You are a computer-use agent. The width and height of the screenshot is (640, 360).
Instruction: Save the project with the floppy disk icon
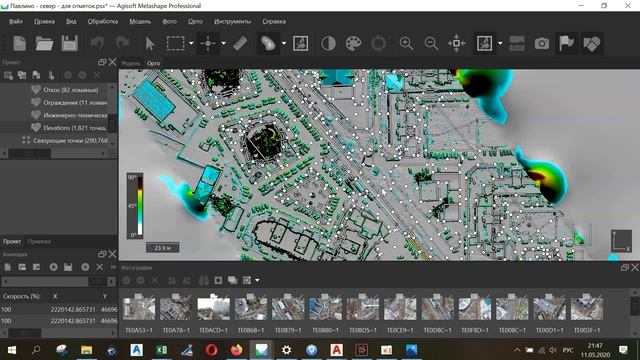69,43
